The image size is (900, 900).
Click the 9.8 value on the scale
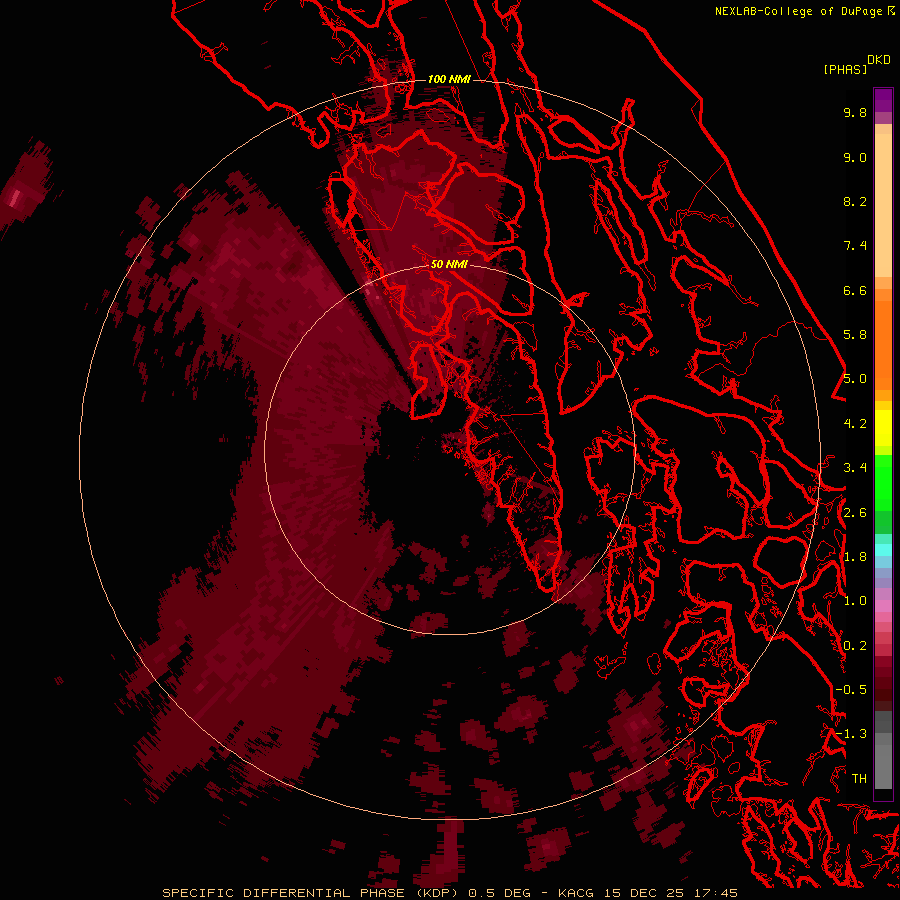point(855,112)
